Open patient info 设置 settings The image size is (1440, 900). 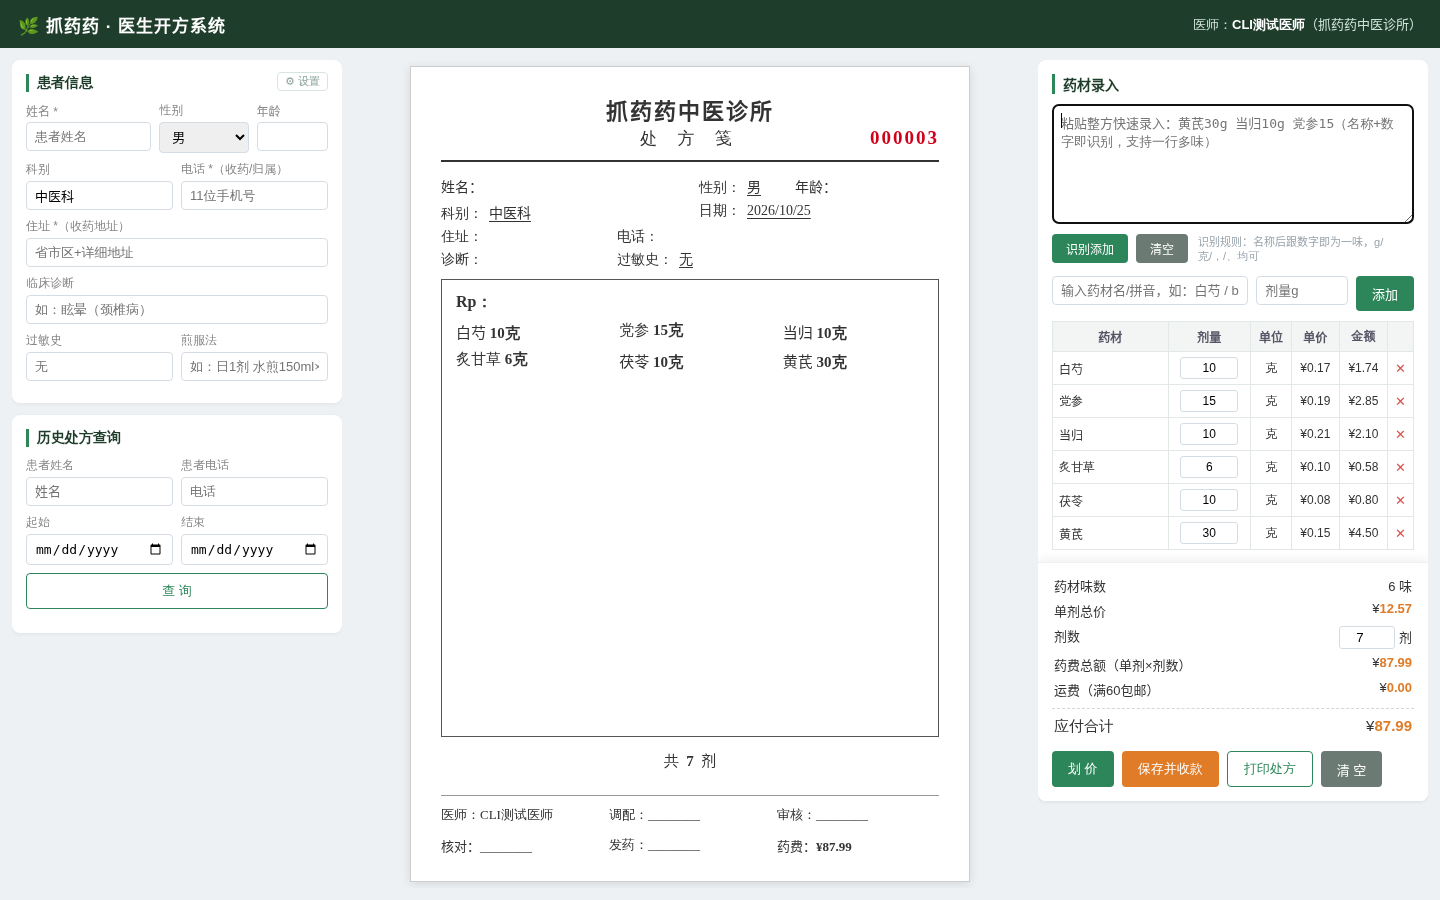302,81
